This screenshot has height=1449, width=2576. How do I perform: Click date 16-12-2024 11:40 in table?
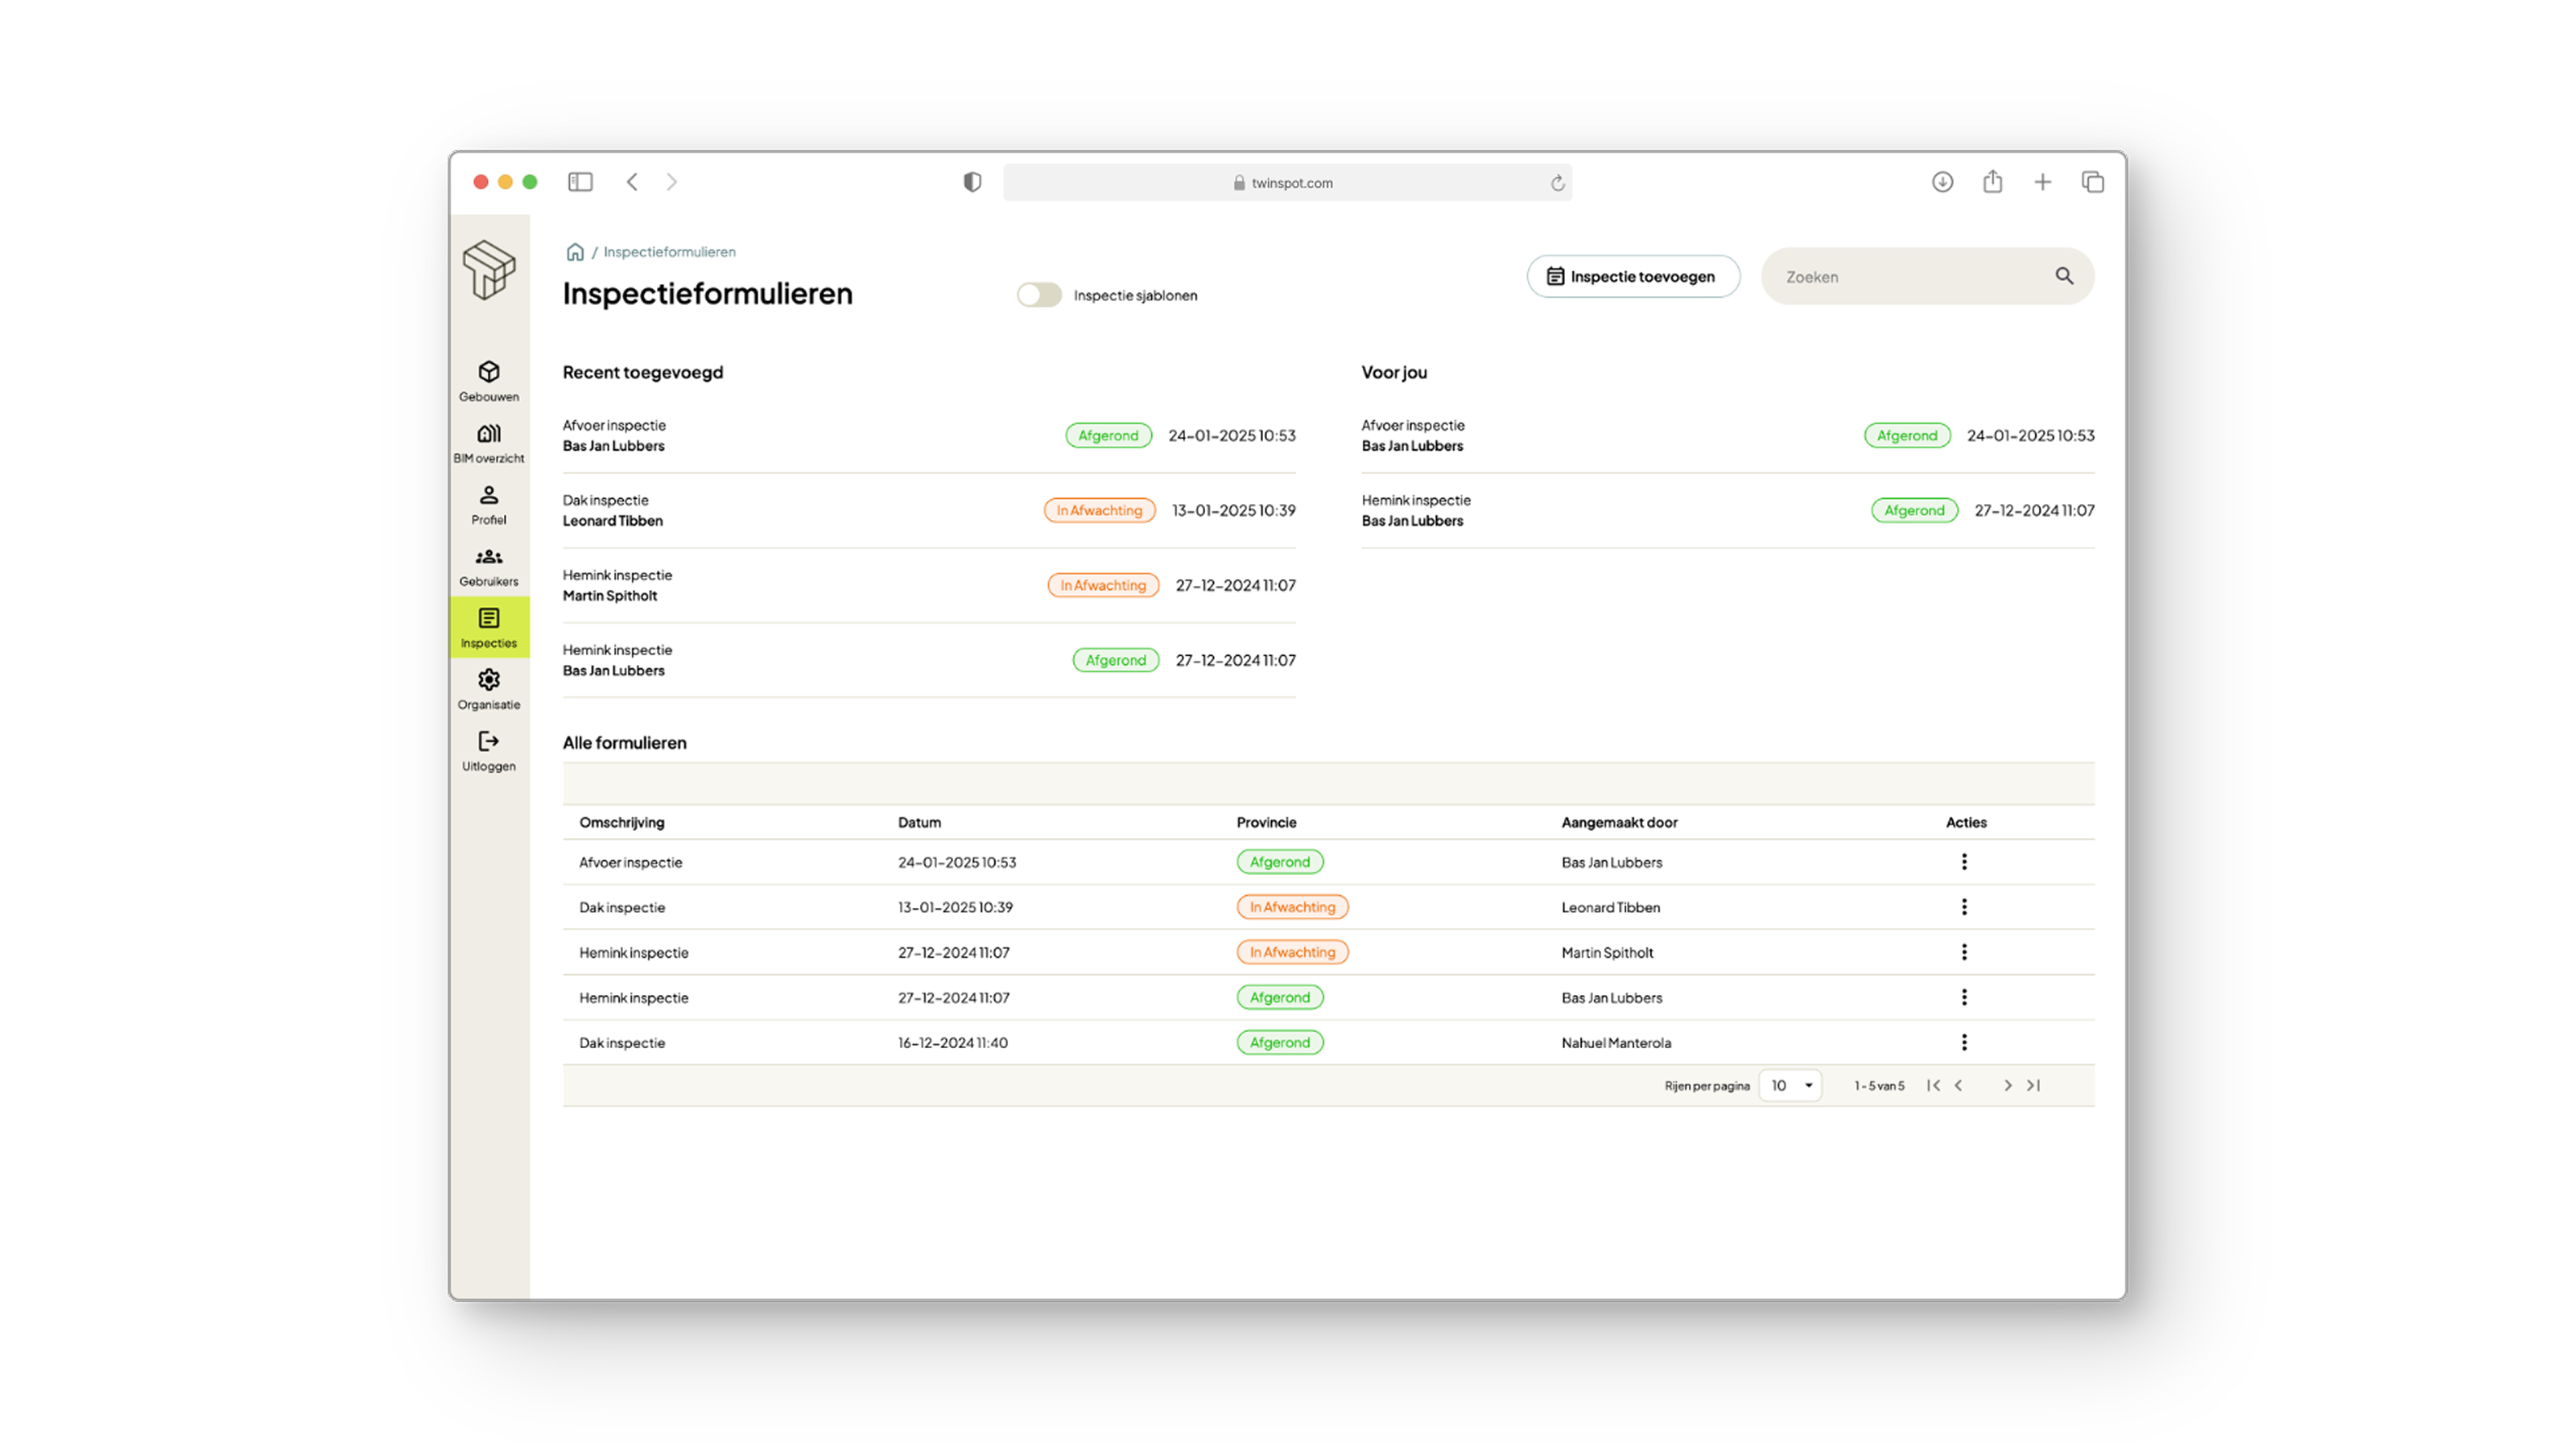[x=952, y=1042]
